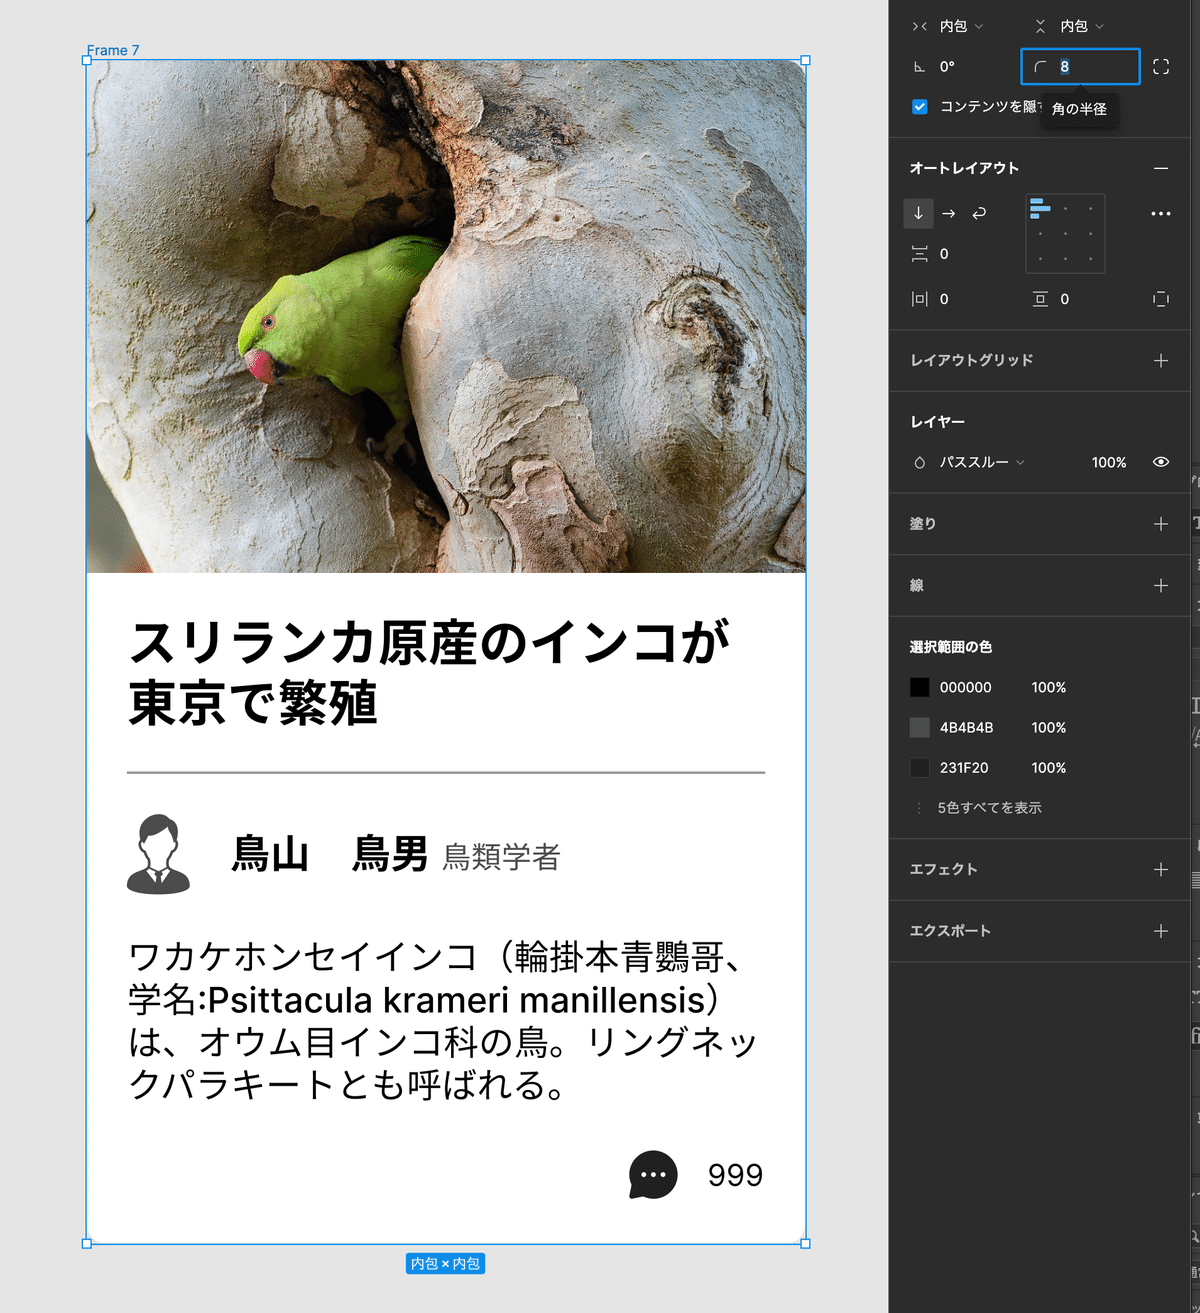
Task: Remove auto layout with minus icon
Action: [1160, 168]
